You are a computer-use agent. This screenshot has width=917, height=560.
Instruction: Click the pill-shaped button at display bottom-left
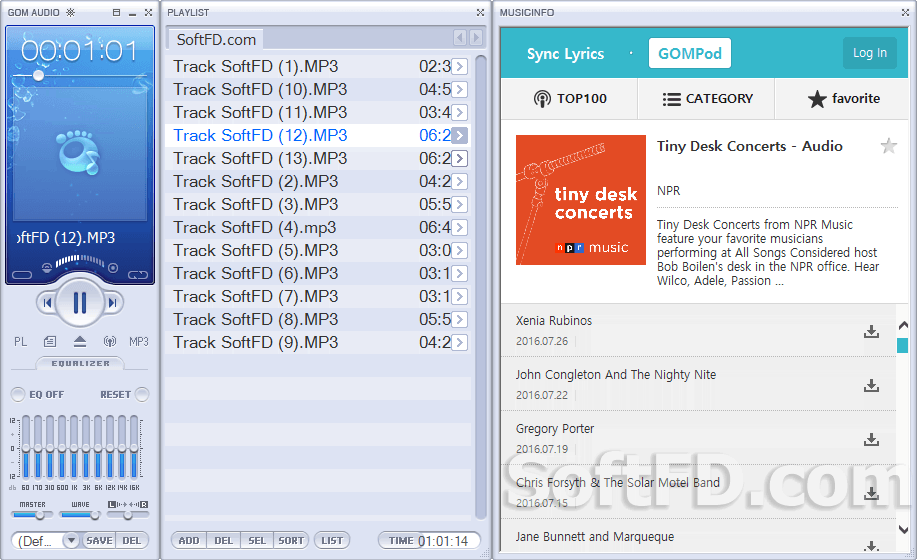[22, 275]
